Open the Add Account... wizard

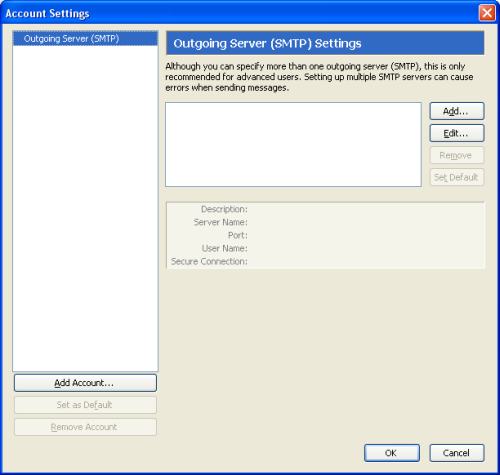(x=85, y=383)
